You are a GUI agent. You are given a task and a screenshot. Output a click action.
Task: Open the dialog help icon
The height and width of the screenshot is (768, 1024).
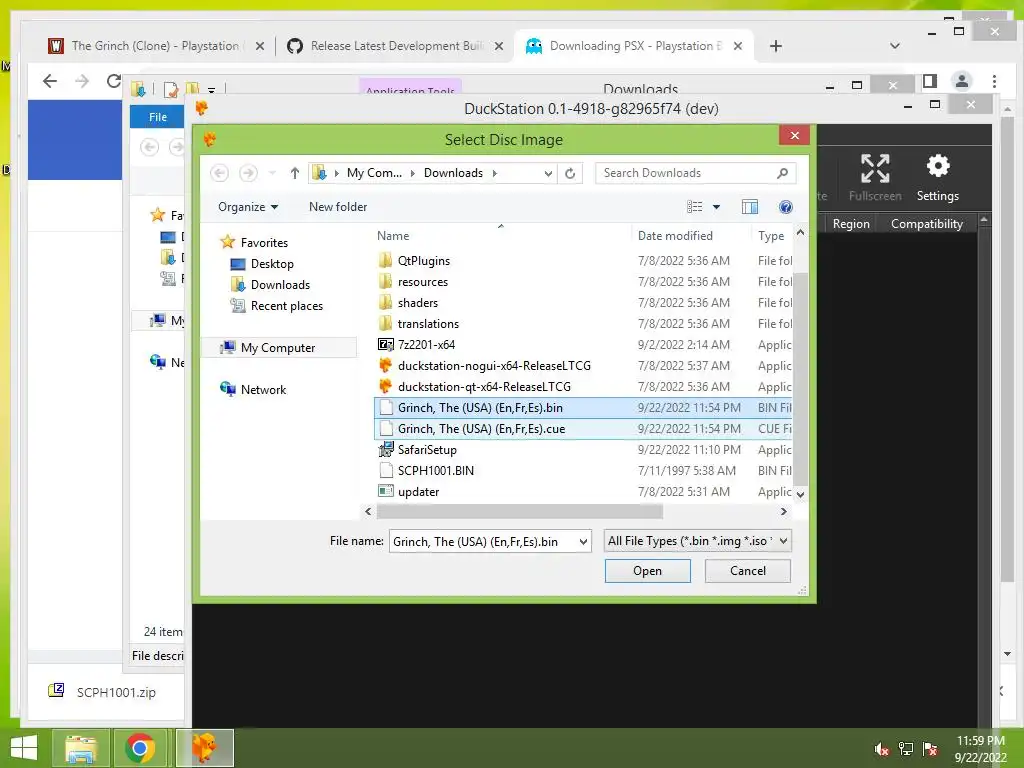[x=786, y=207]
